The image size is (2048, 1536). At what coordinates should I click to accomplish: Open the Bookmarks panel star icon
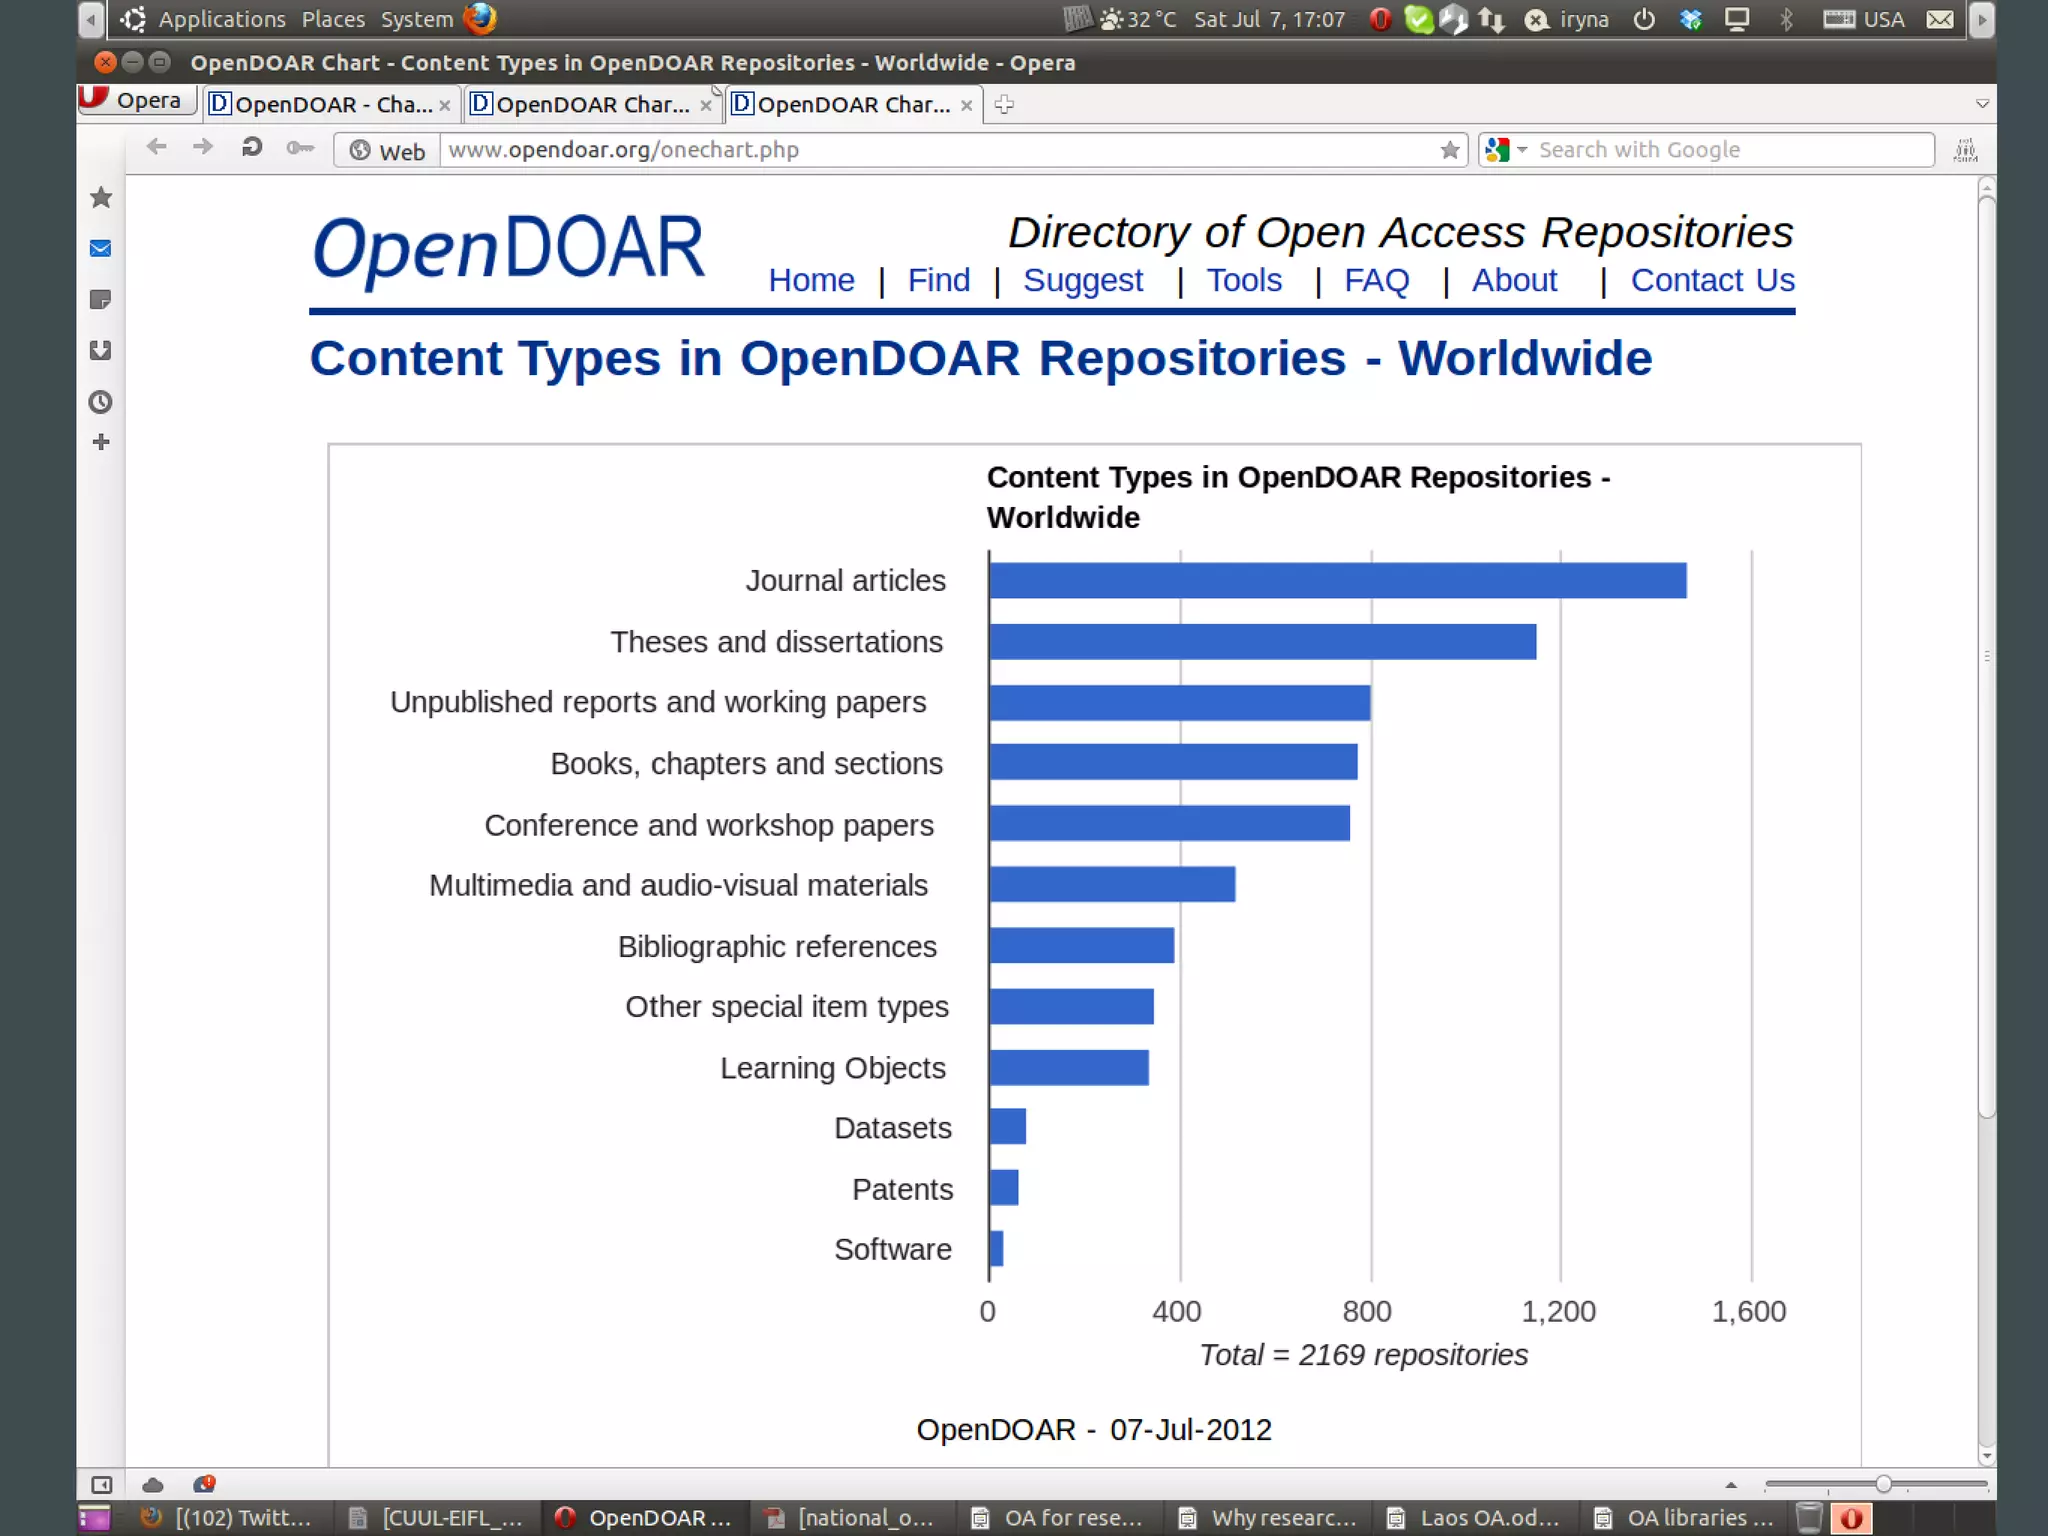(x=101, y=198)
